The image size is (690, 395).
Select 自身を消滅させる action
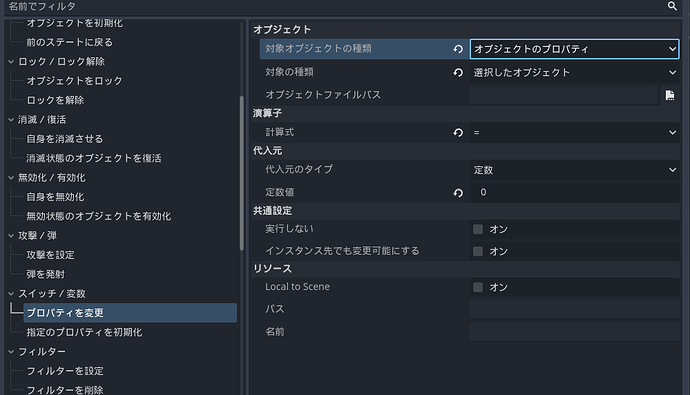tap(65, 139)
